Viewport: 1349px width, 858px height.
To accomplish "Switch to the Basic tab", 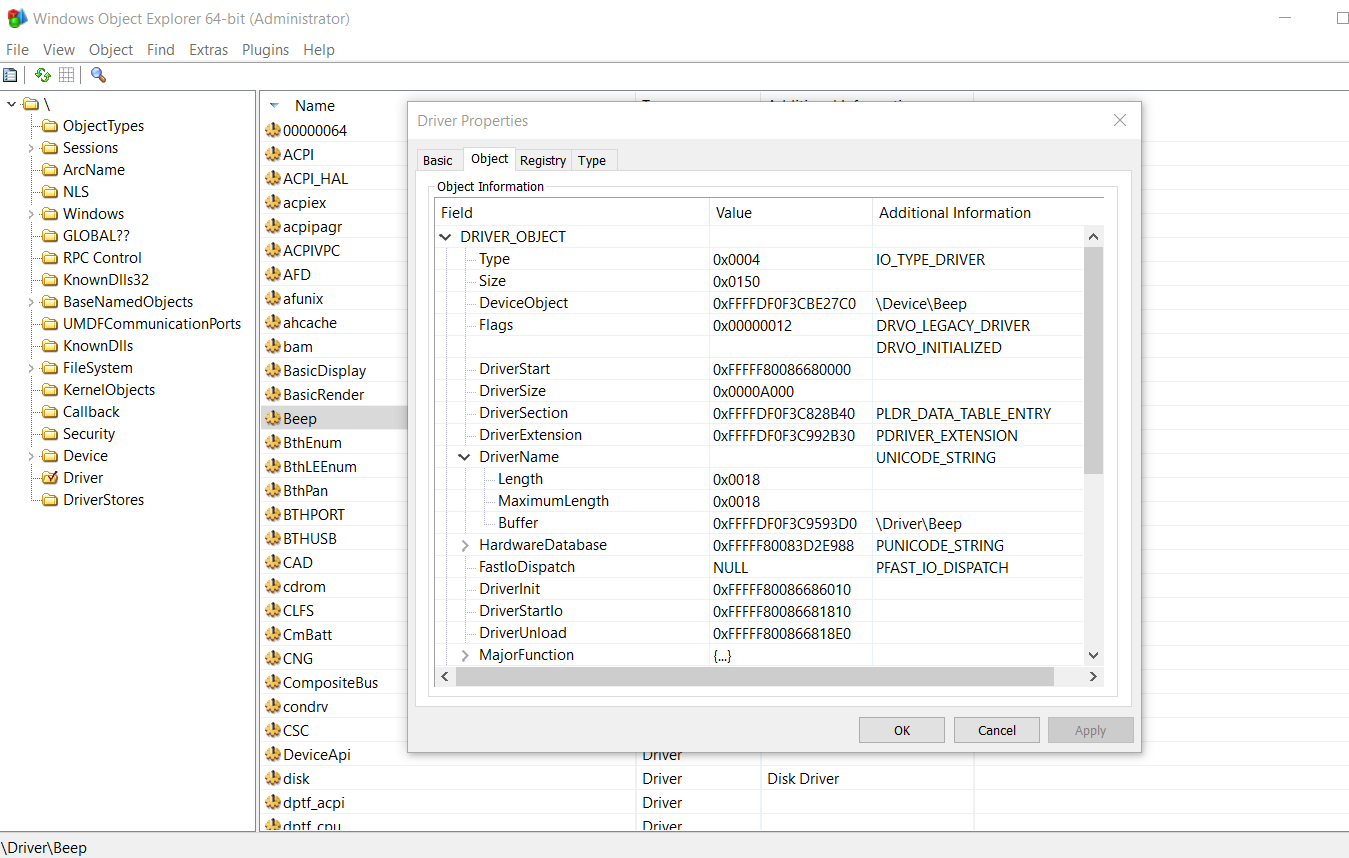I will 437,160.
